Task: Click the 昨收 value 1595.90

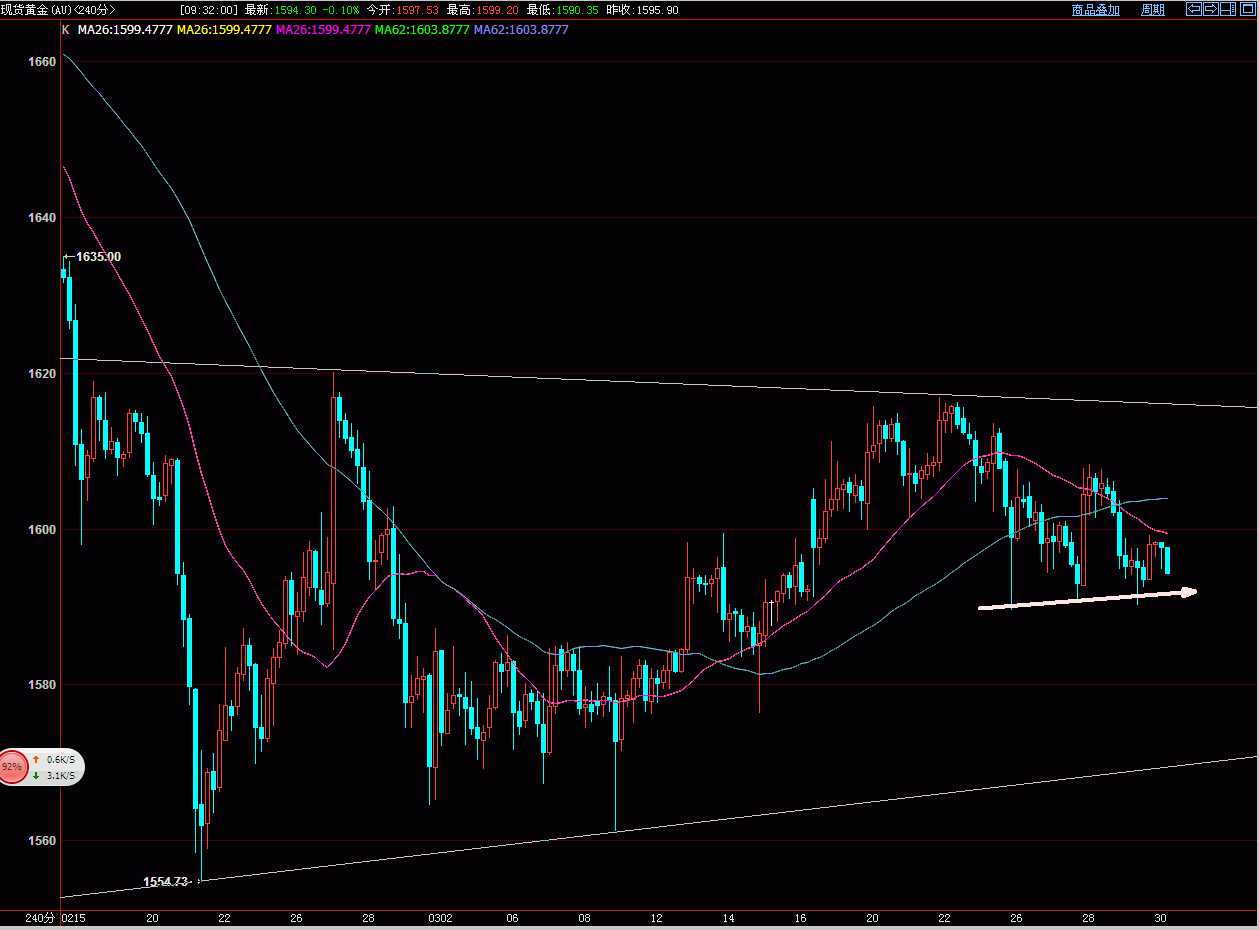Action: click(658, 9)
